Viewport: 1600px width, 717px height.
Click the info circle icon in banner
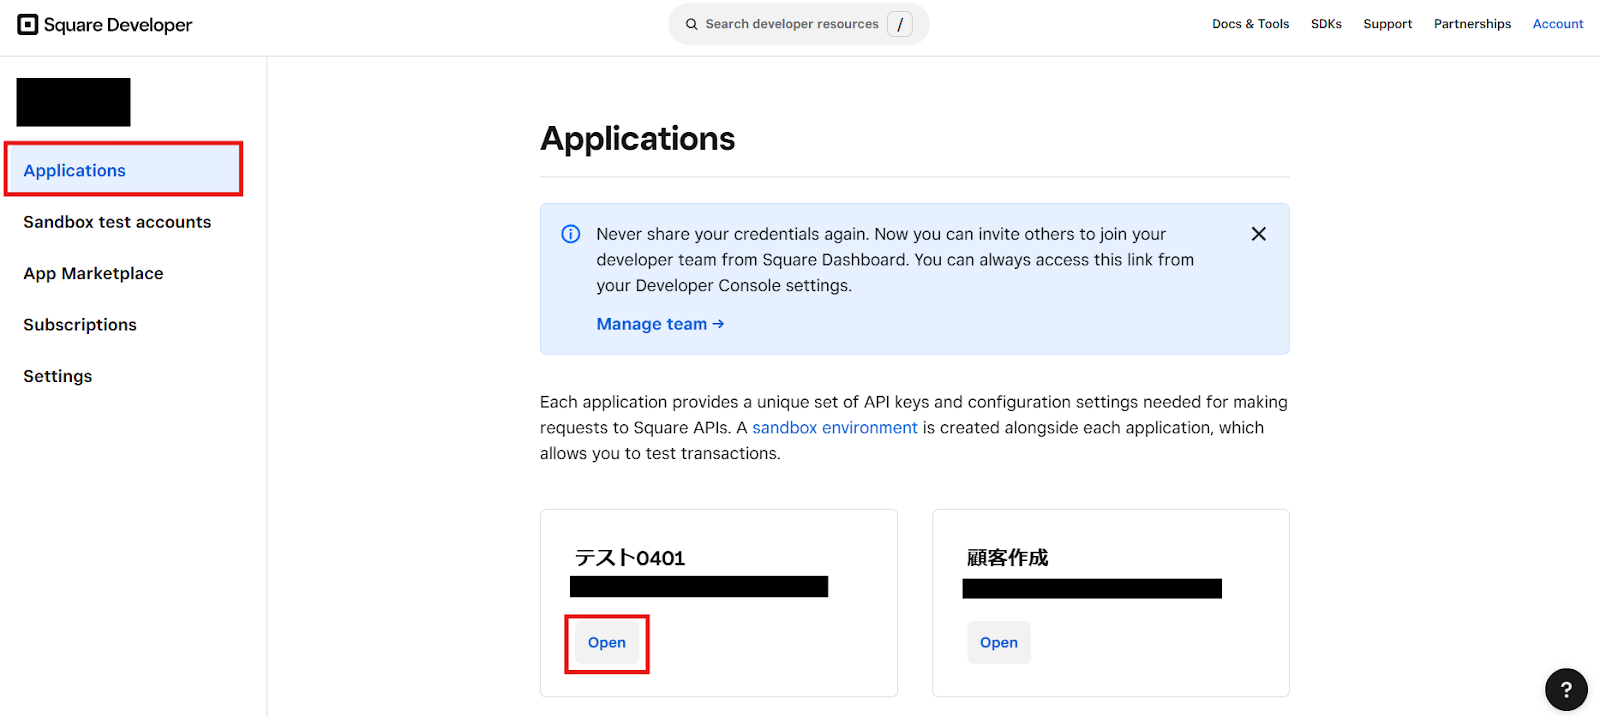coord(571,234)
